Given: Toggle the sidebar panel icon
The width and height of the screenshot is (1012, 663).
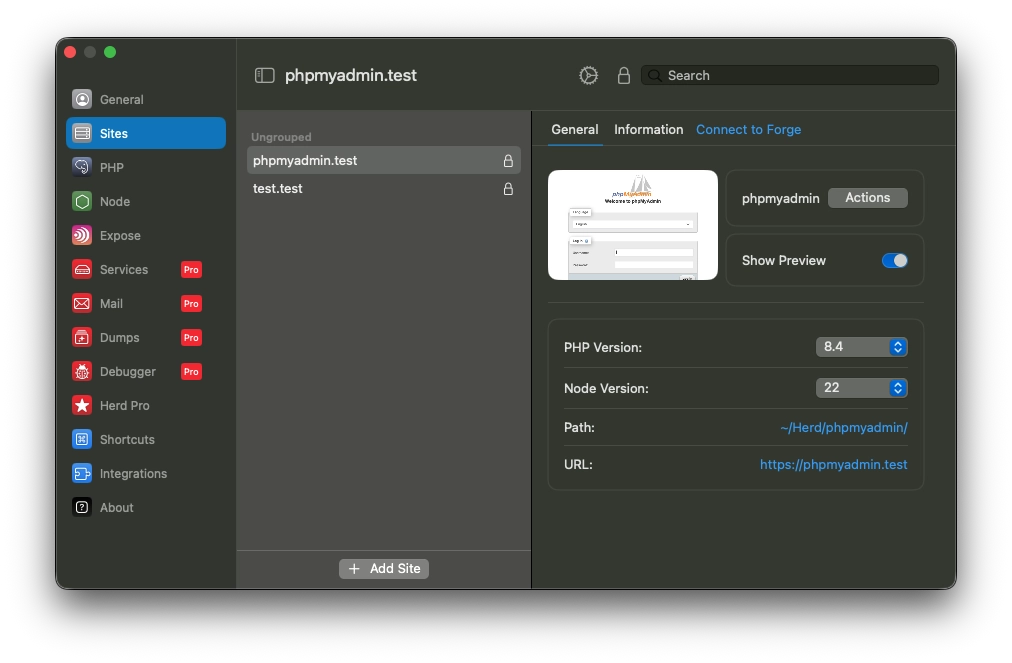Looking at the screenshot, I should point(265,76).
